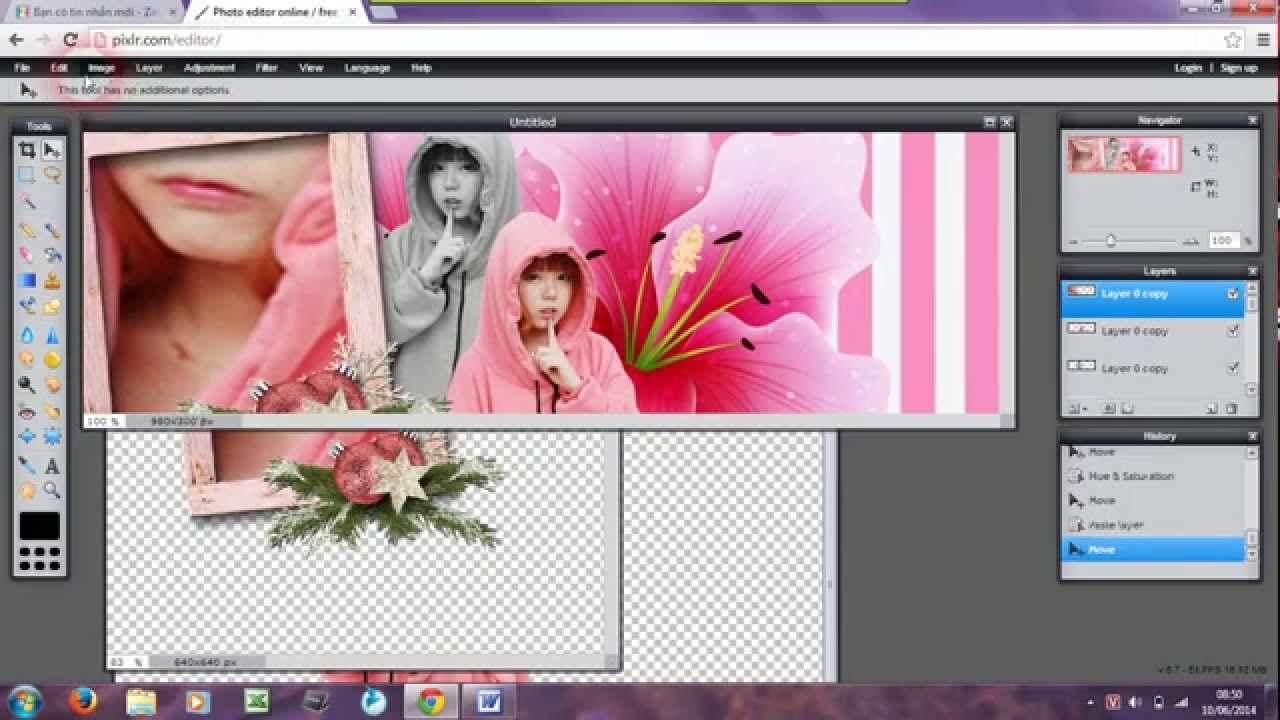Choose the Gradient tool
Viewport: 1280px width, 720px height.
pos(26,281)
